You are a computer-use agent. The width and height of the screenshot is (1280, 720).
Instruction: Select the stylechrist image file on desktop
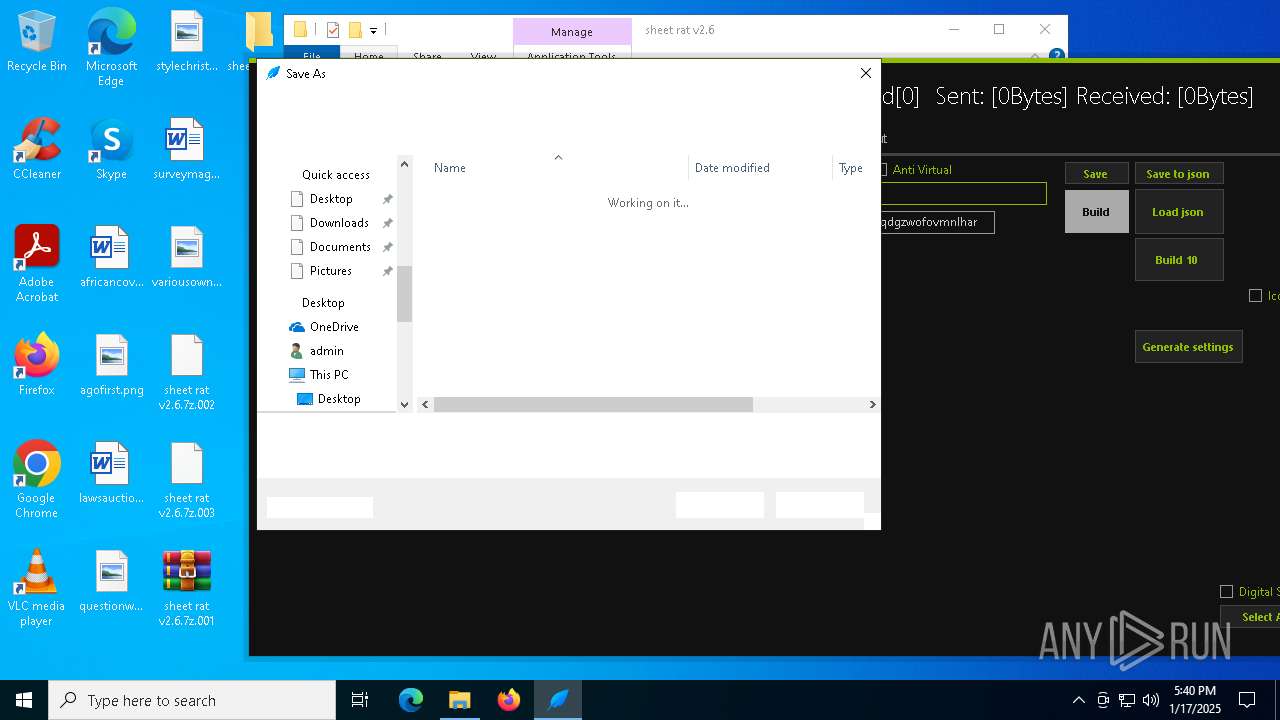pyautogui.click(x=187, y=42)
